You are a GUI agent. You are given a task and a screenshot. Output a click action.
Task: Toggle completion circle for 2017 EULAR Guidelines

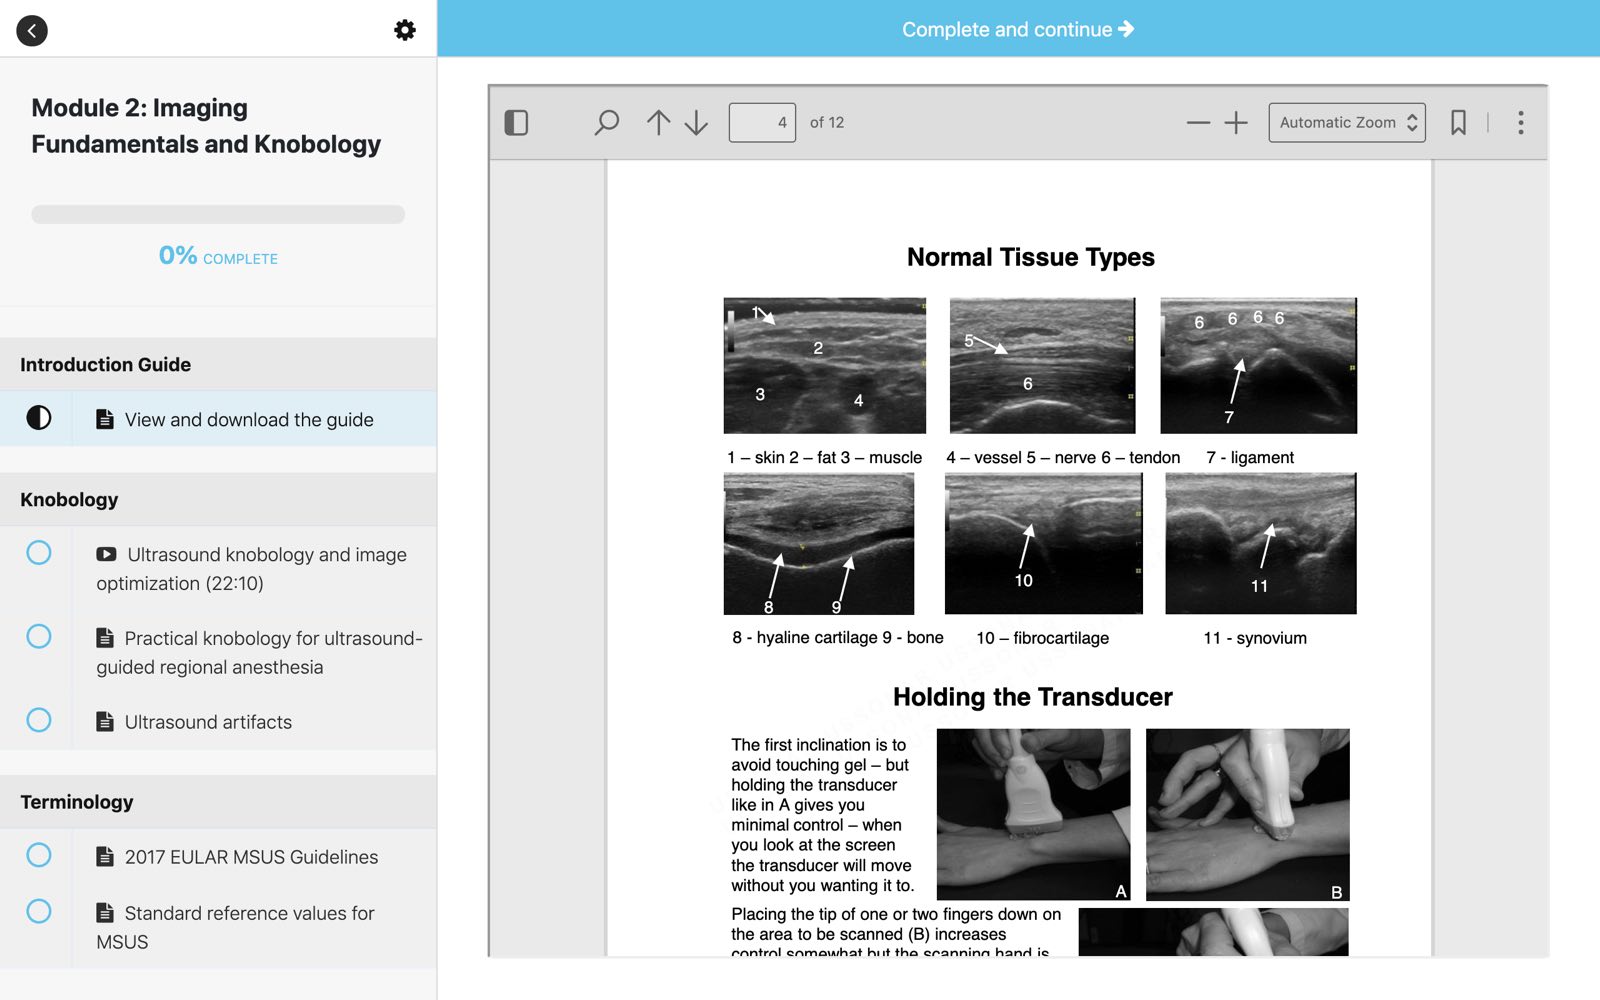pyautogui.click(x=39, y=855)
